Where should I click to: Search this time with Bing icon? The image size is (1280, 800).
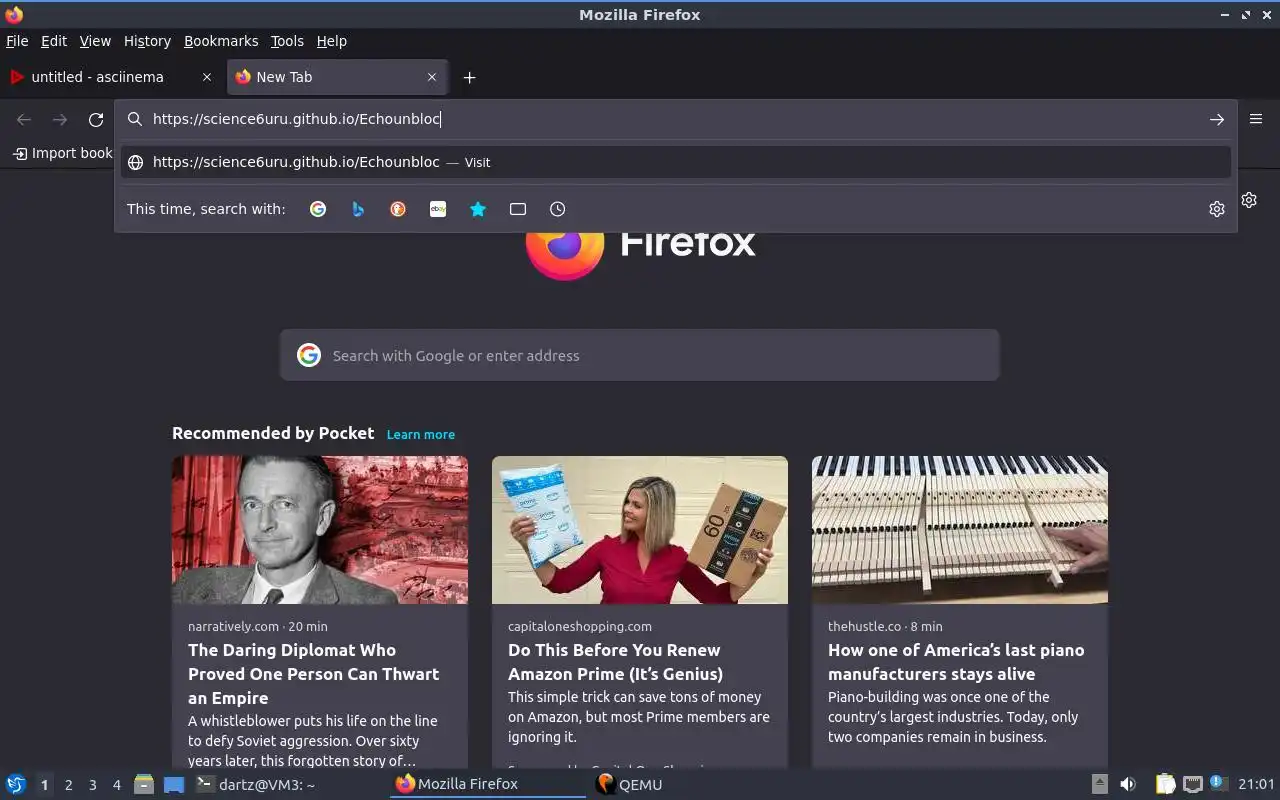coord(358,209)
